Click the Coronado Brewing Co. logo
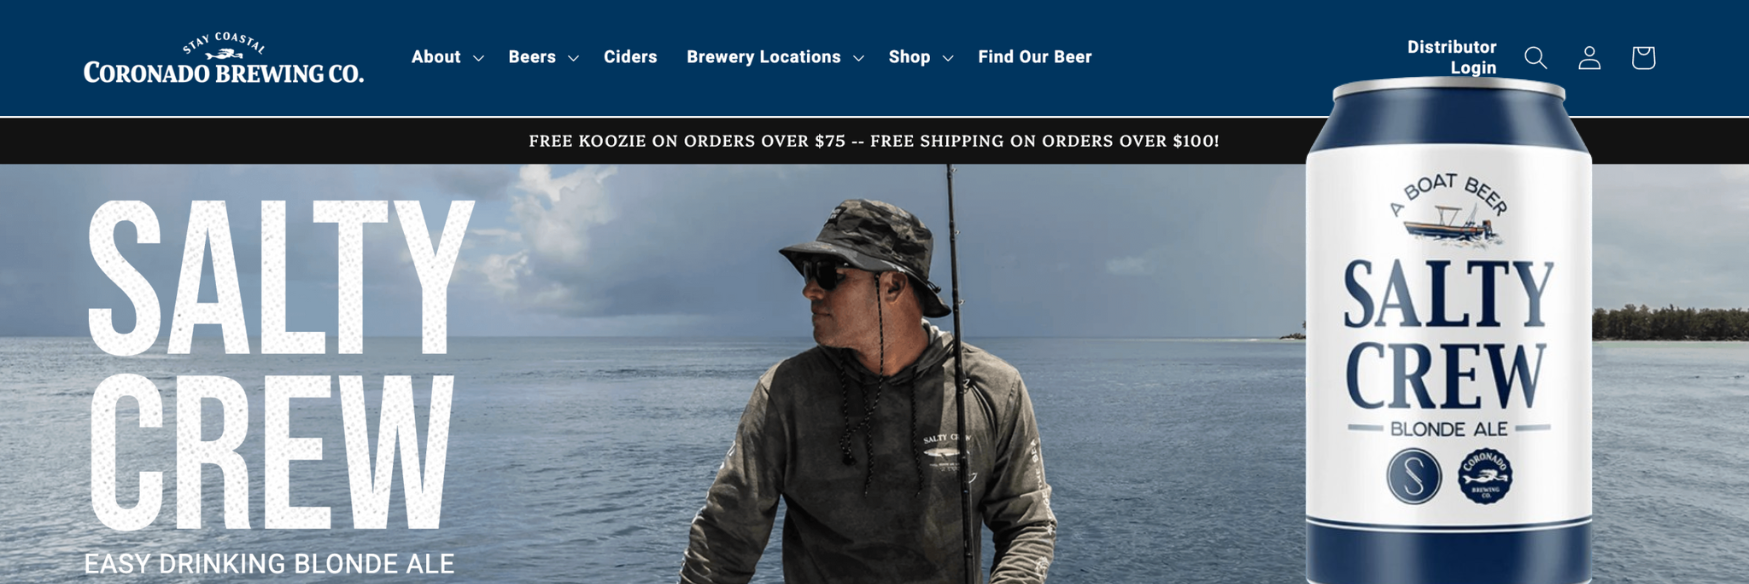 [223, 58]
